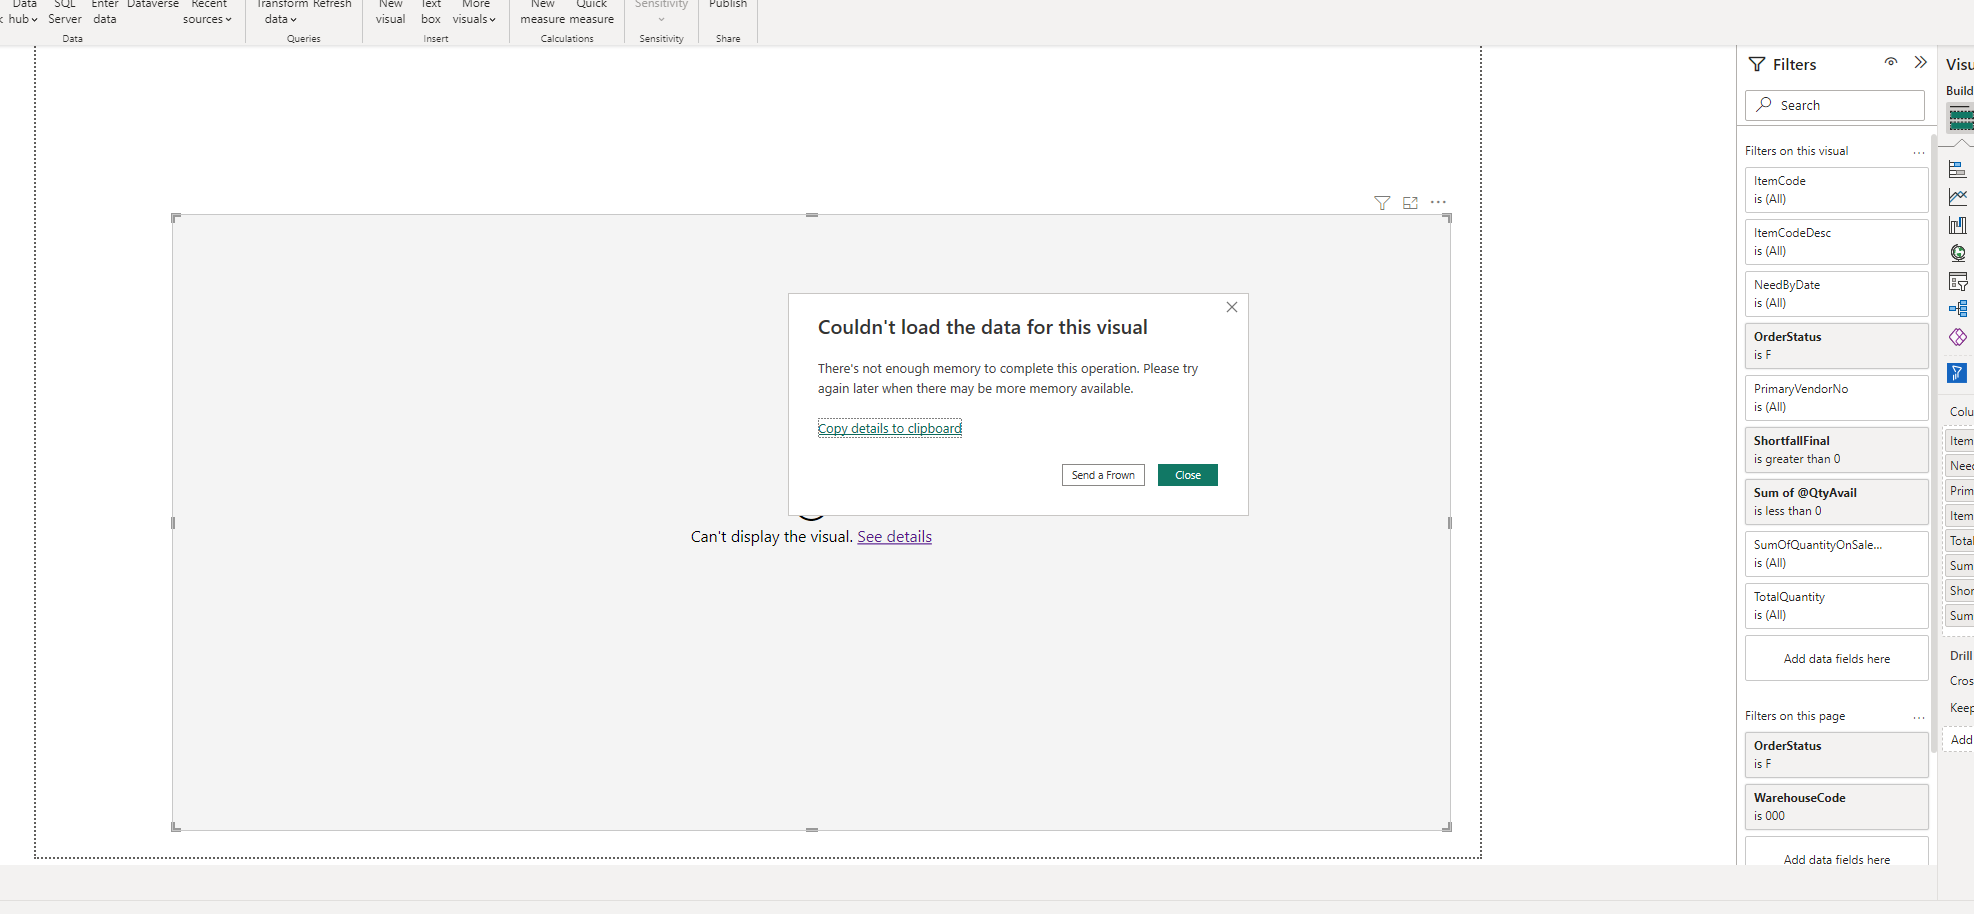
Task: Expand the SumOfQuantityOnSale filter card
Action: (x=1836, y=554)
